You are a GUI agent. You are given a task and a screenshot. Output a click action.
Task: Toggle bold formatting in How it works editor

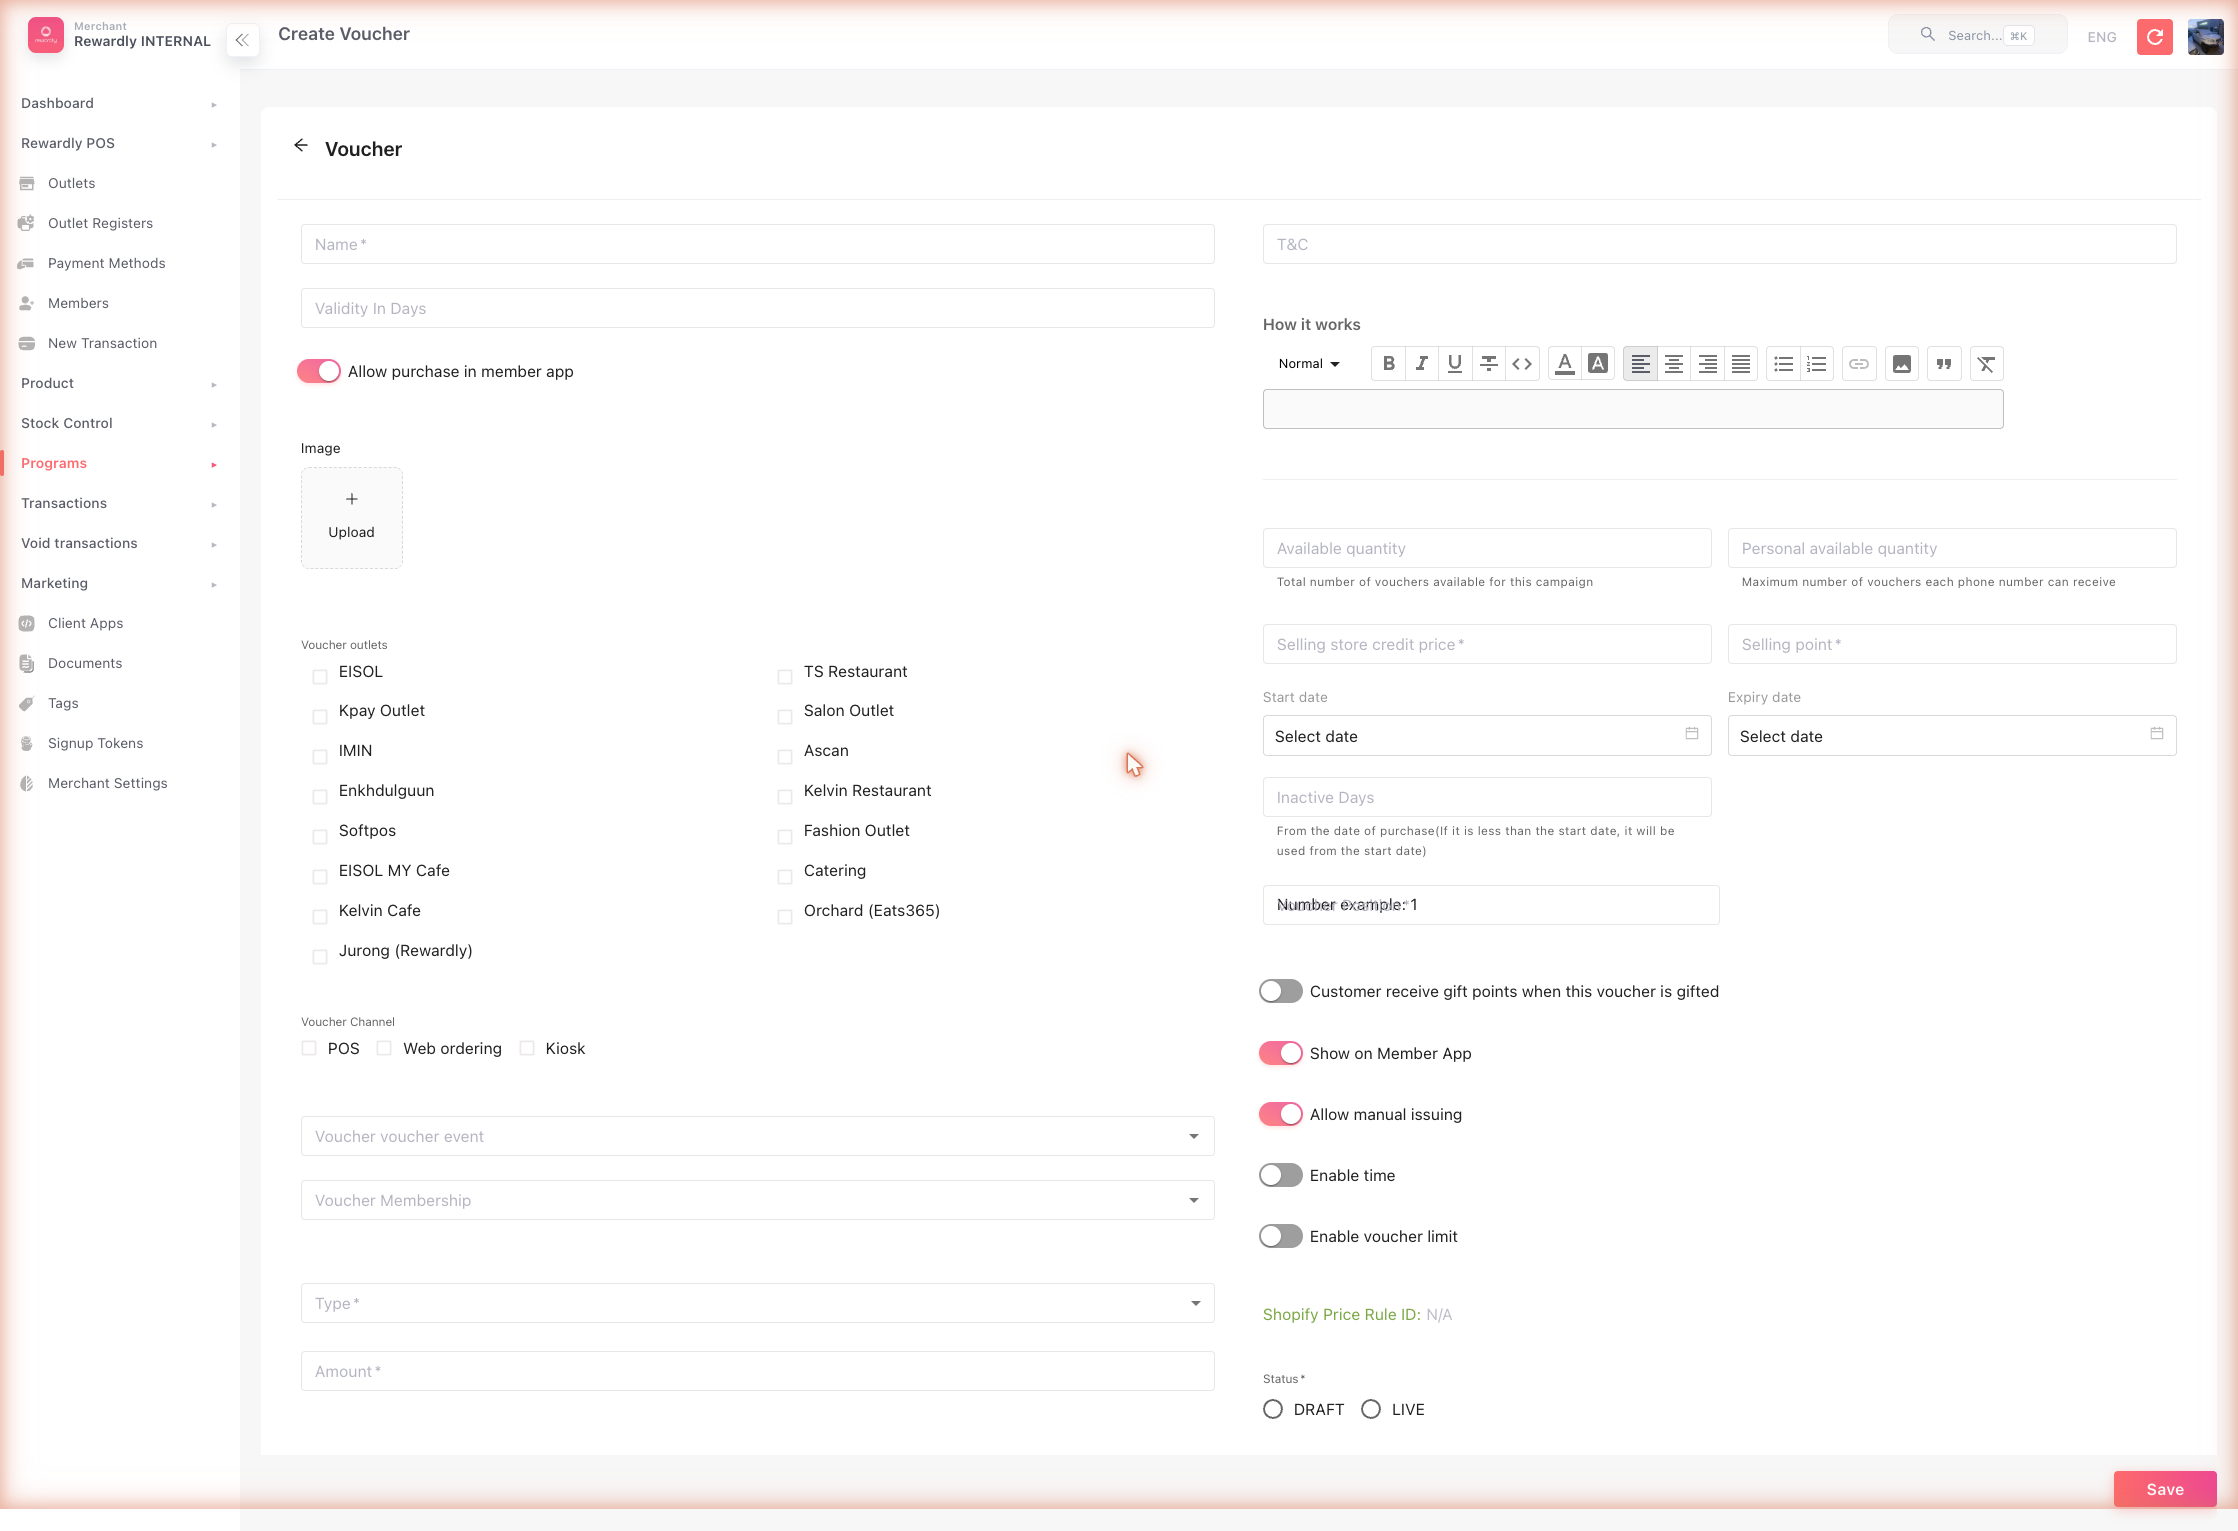pyautogui.click(x=1388, y=364)
